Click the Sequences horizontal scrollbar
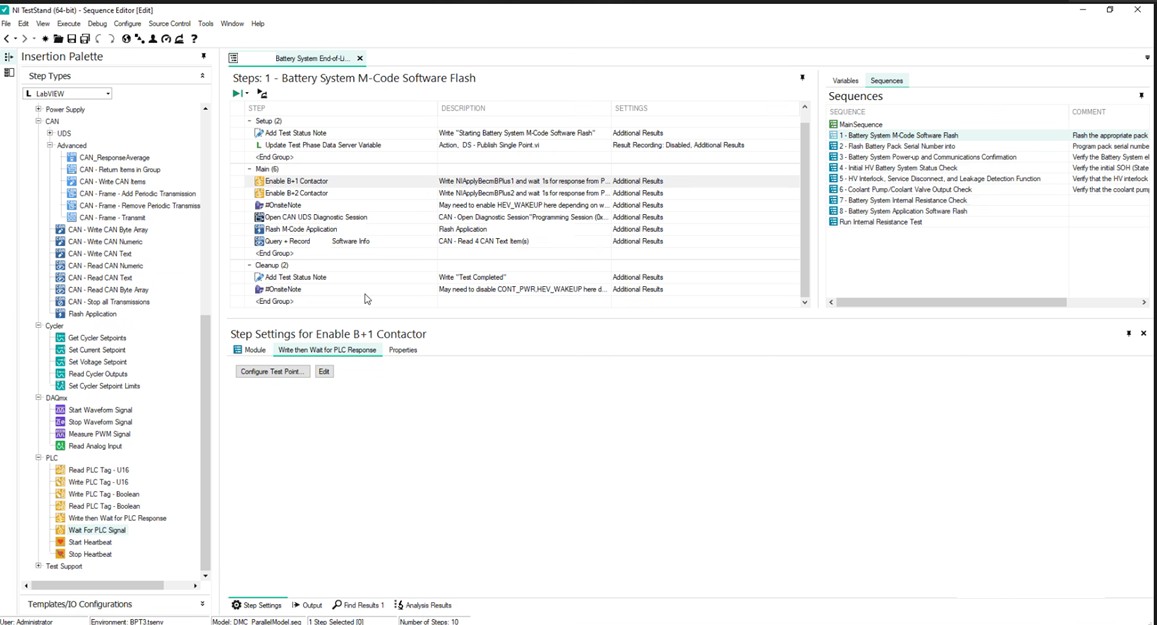1157x625 pixels. (951, 302)
